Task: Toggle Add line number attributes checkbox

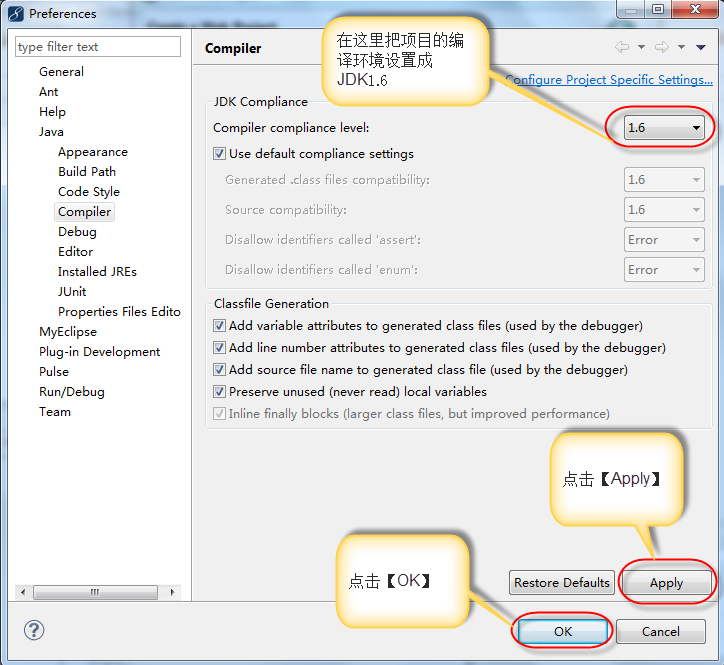Action: (x=219, y=347)
